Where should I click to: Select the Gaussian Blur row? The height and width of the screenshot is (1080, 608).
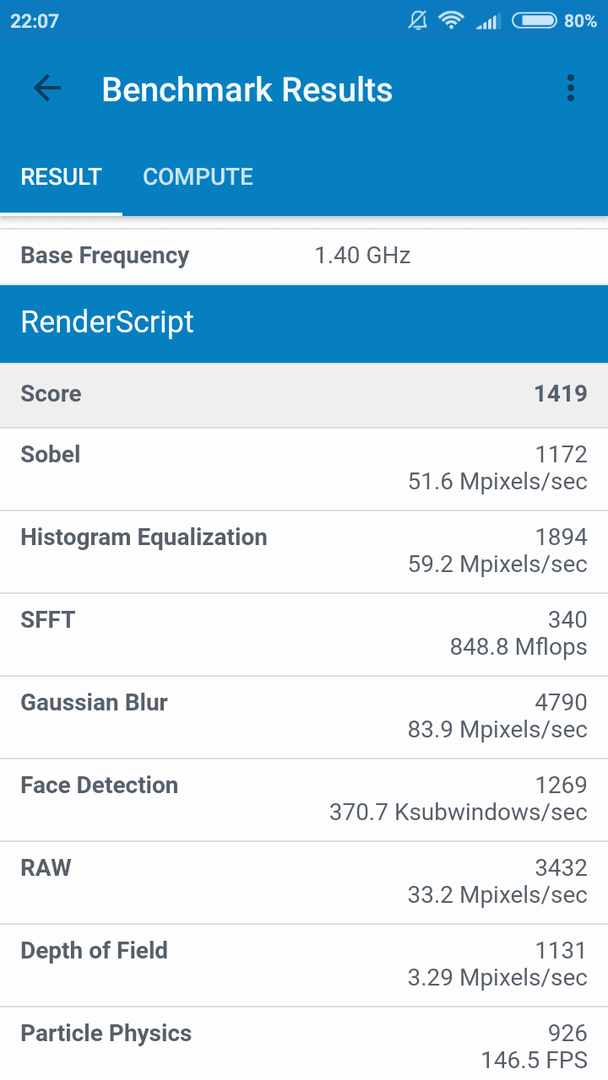tap(304, 717)
